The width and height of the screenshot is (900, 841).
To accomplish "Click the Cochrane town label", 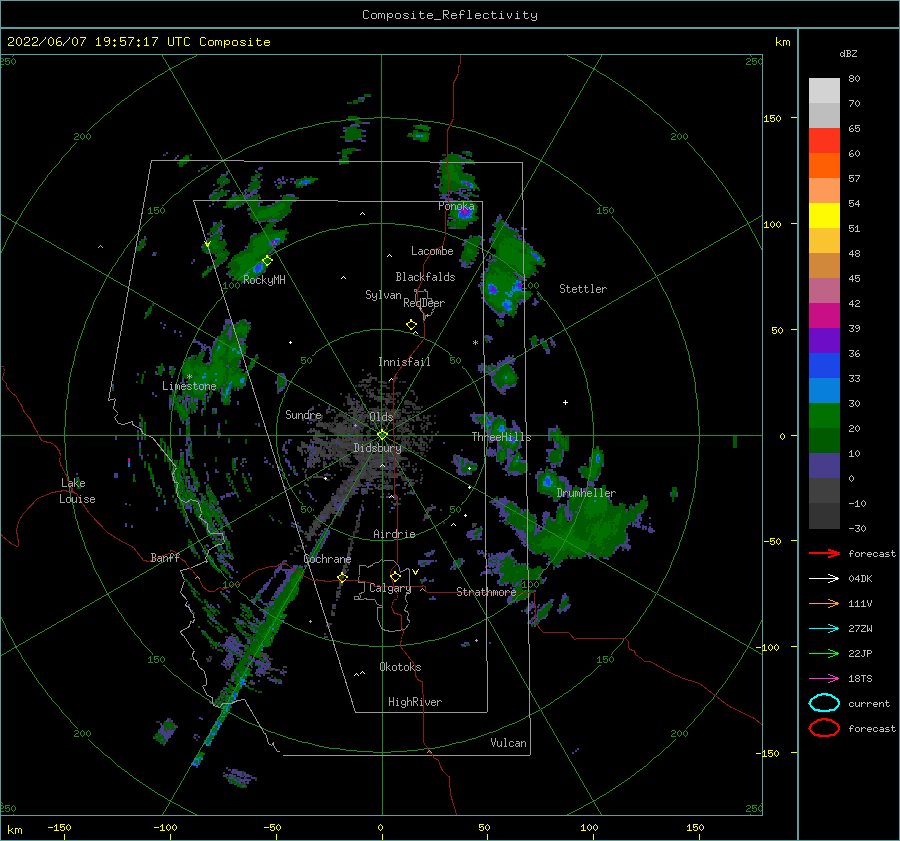I will coord(327,559).
